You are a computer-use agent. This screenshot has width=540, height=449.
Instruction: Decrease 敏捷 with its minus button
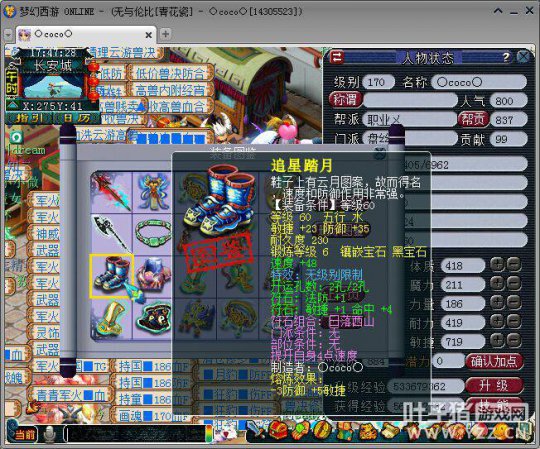514,341
